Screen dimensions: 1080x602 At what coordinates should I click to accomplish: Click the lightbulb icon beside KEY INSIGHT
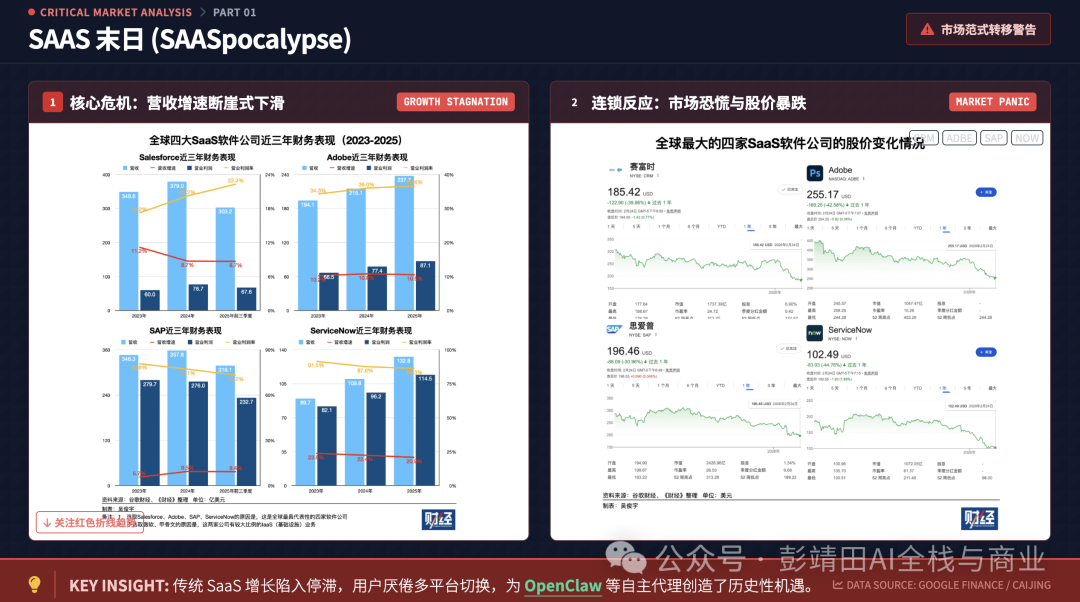point(34,585)
